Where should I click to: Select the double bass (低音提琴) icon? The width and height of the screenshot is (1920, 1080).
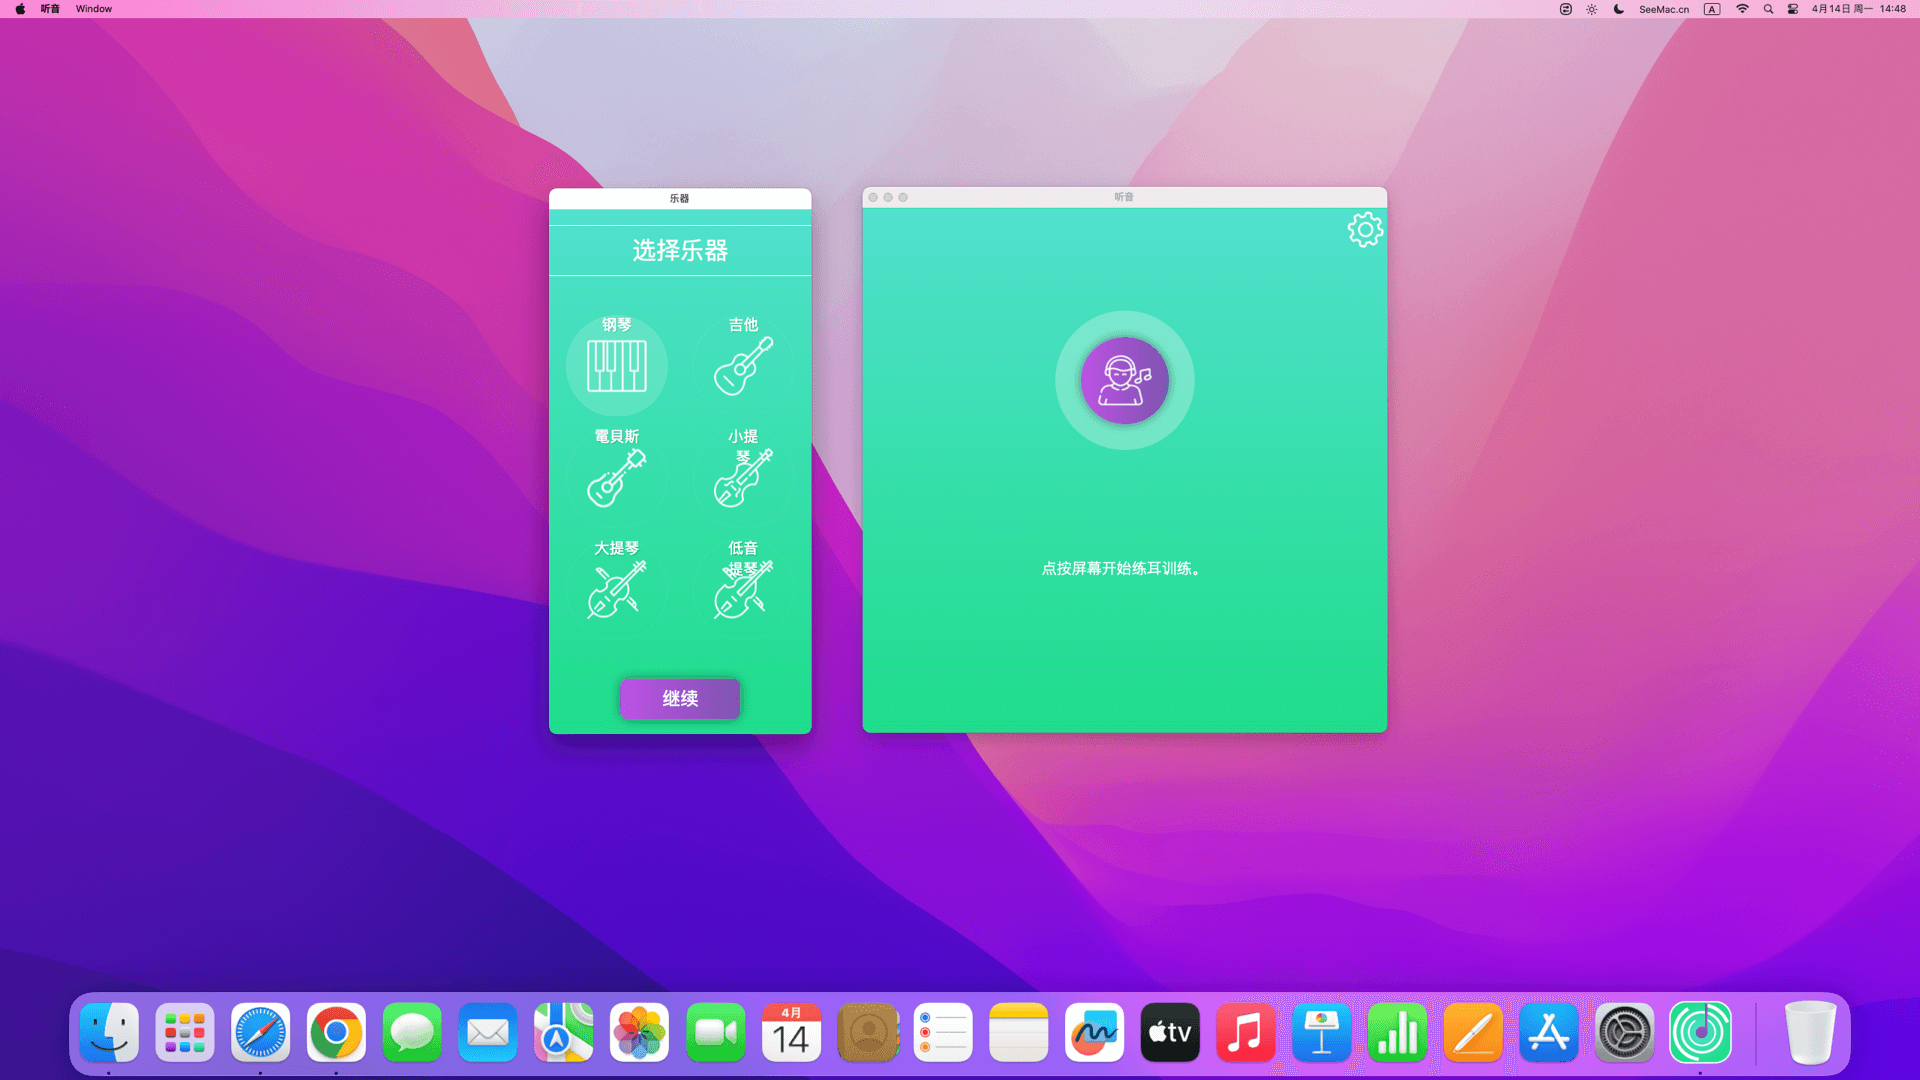(x=743, y=590)
